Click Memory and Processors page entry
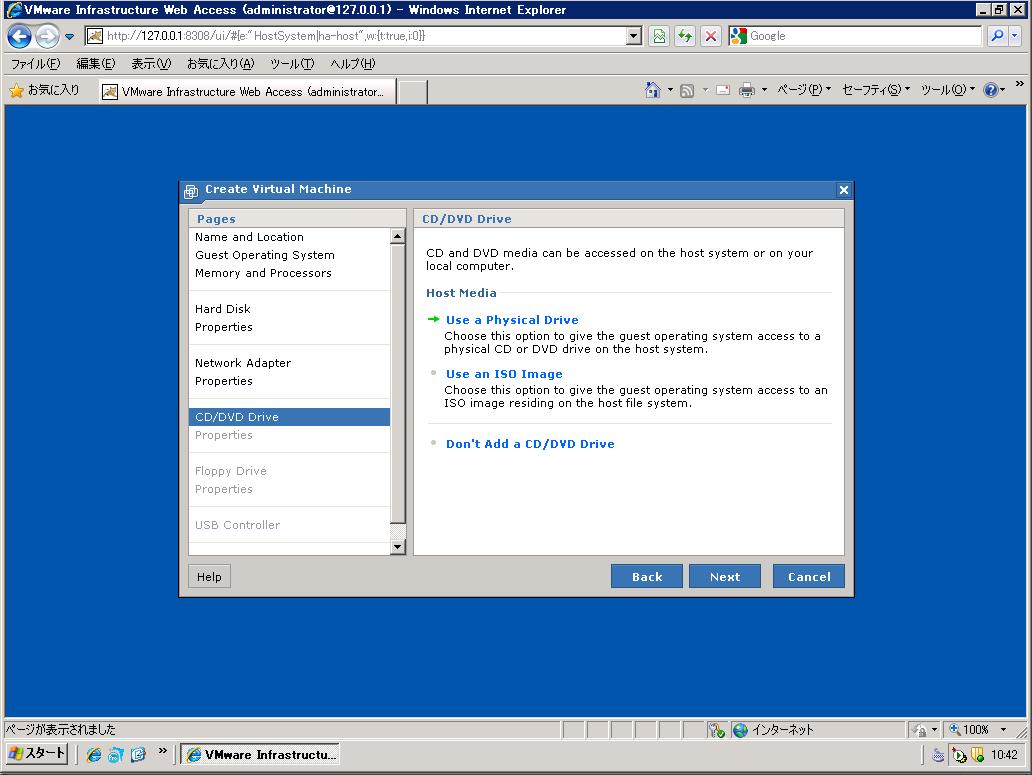Viewport: 1032px width, 775px height. pos(263,273)
